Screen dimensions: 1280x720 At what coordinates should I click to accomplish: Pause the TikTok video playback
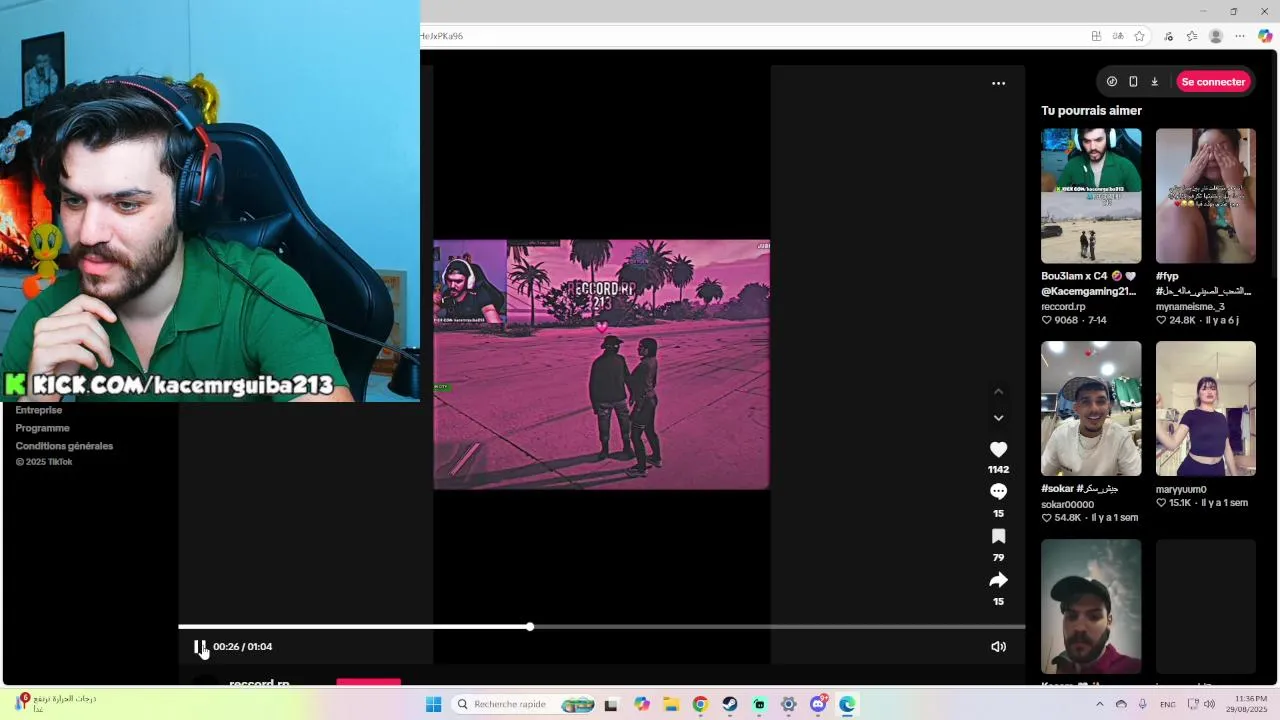(200, 647)
